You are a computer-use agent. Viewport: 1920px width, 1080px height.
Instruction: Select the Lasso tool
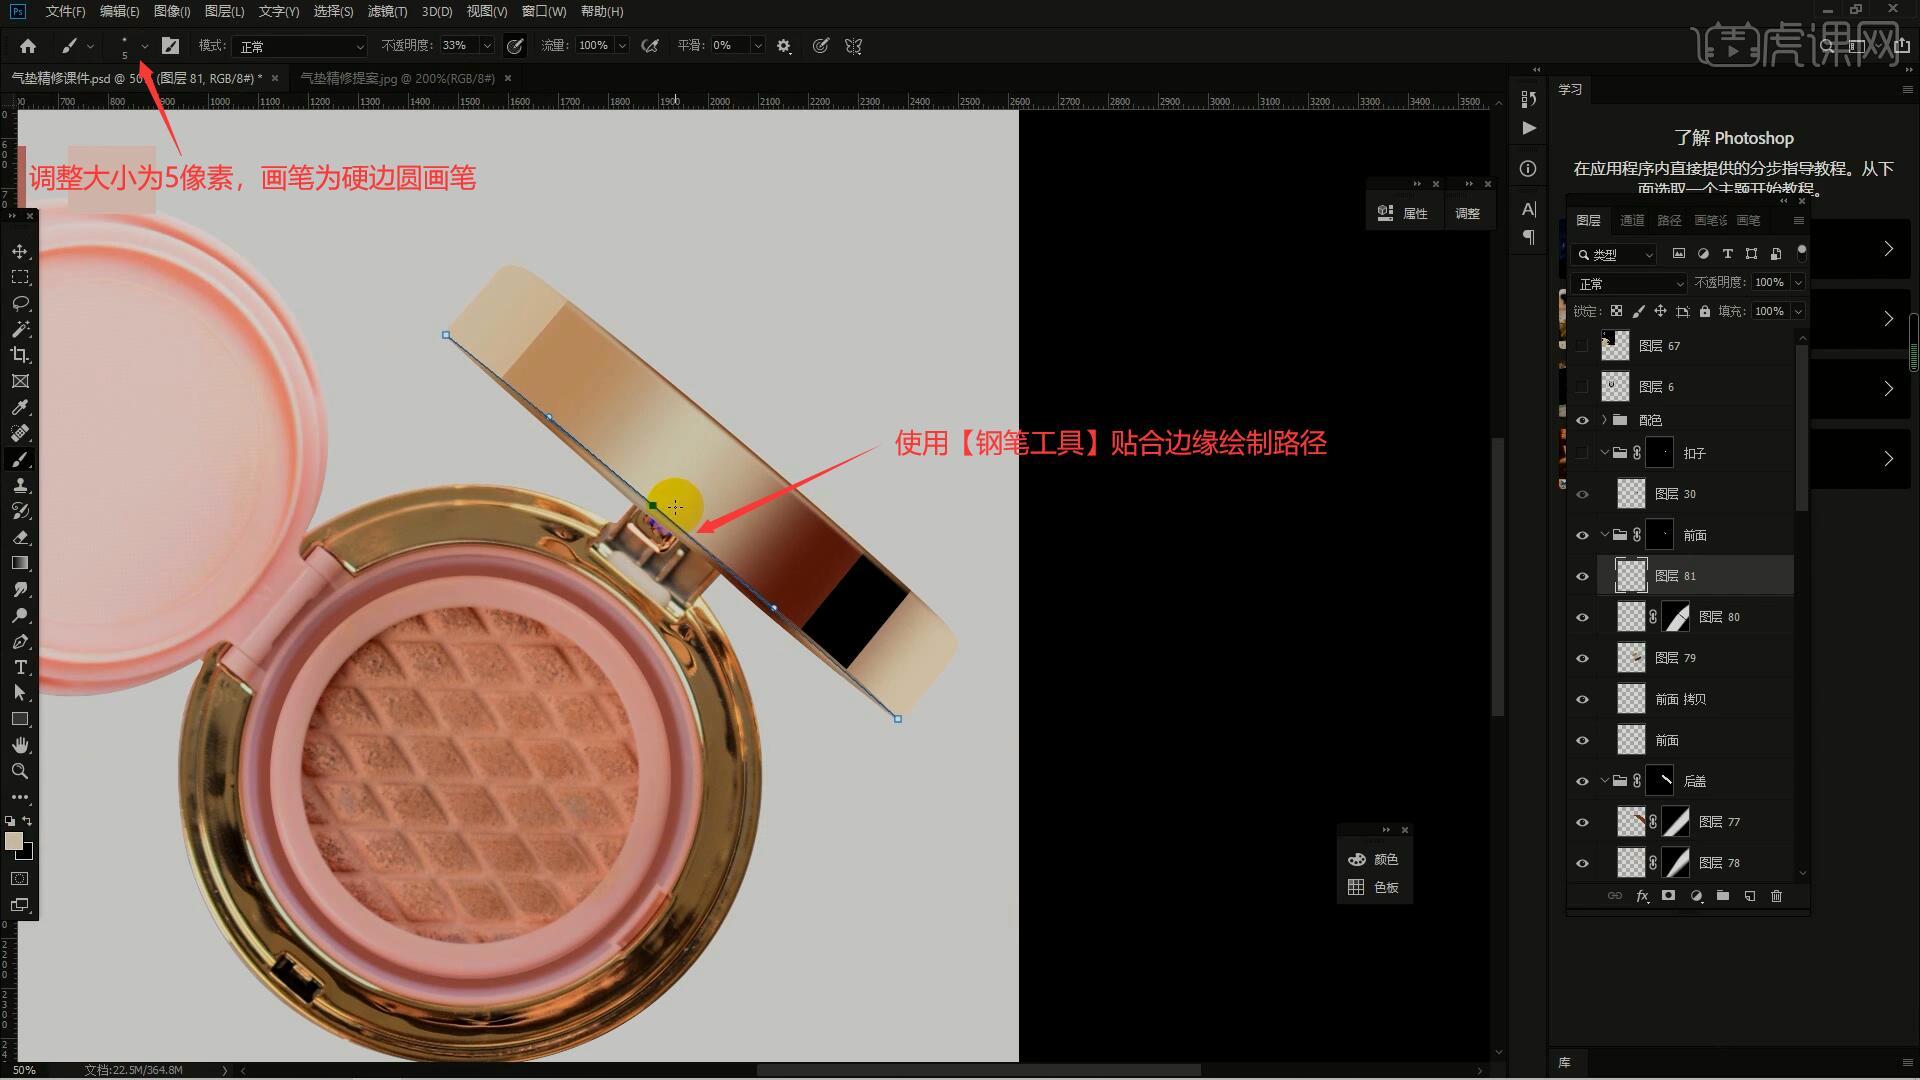click(20, 303)
